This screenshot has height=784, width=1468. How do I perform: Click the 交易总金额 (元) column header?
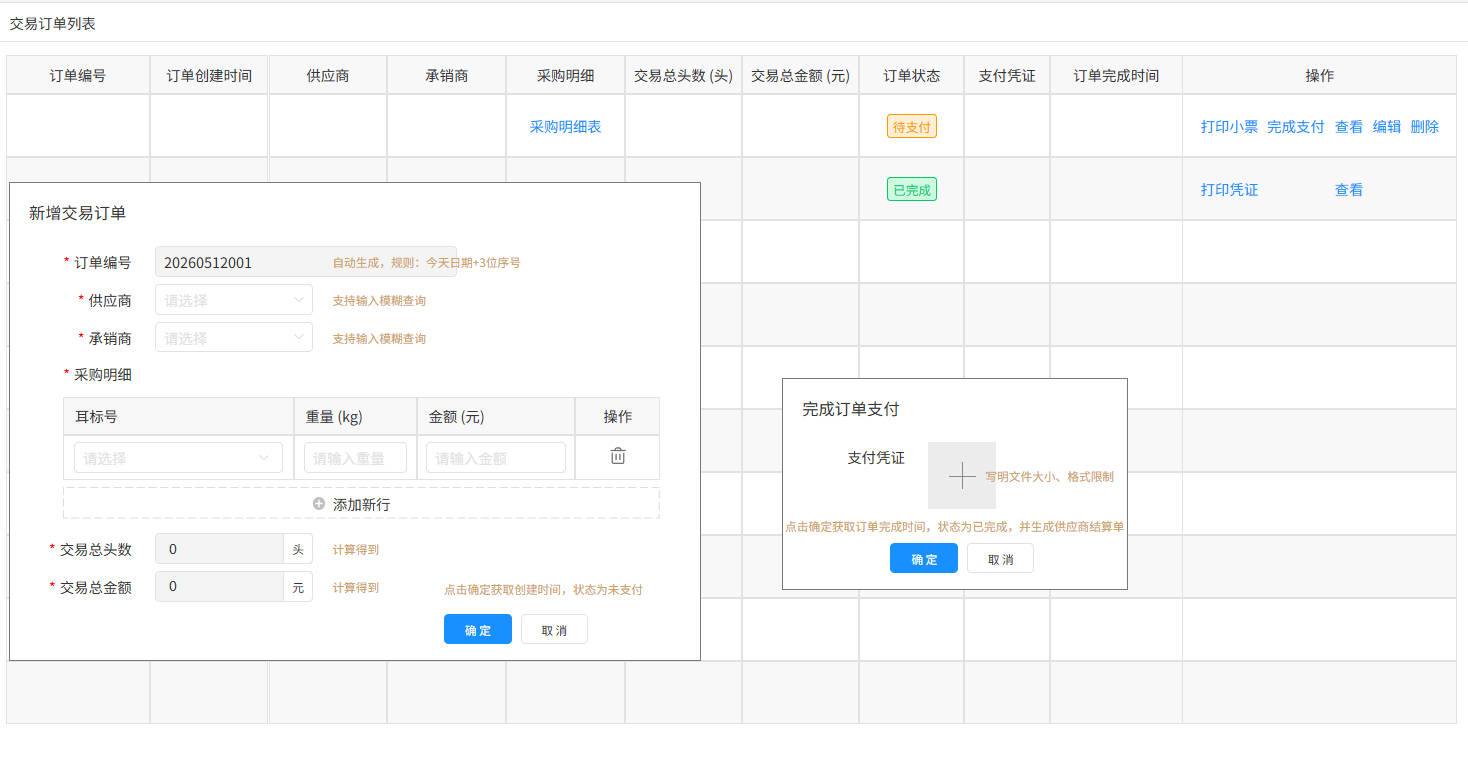pos(801,75)
